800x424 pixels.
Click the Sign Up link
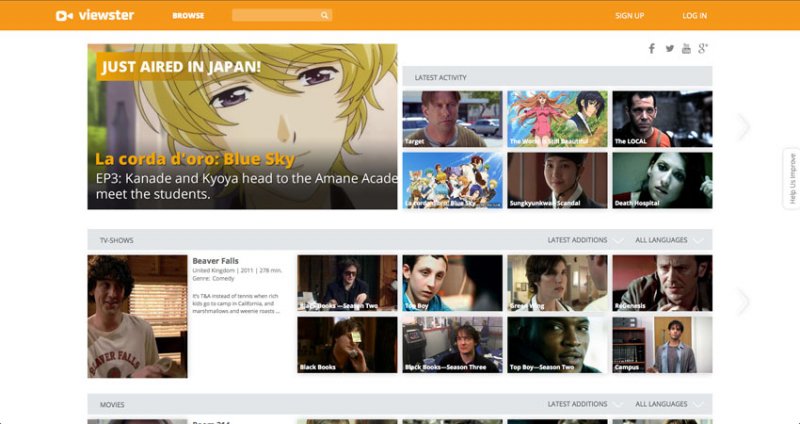[x=629, y=16]
